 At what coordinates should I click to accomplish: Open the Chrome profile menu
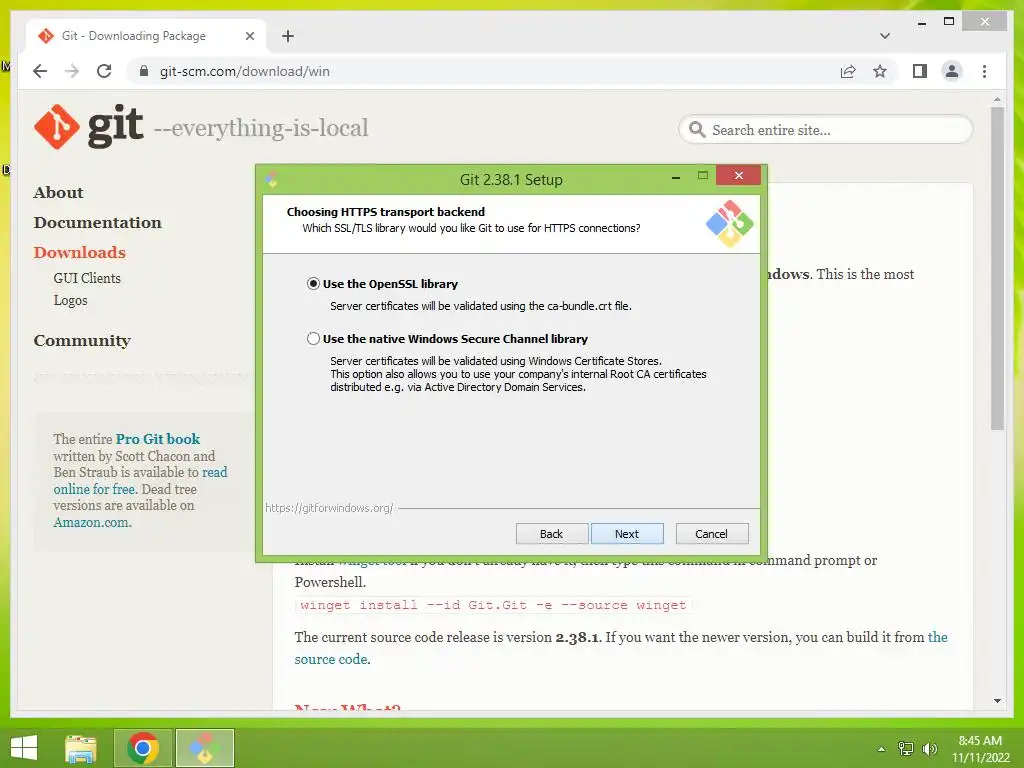click(952, 71)
